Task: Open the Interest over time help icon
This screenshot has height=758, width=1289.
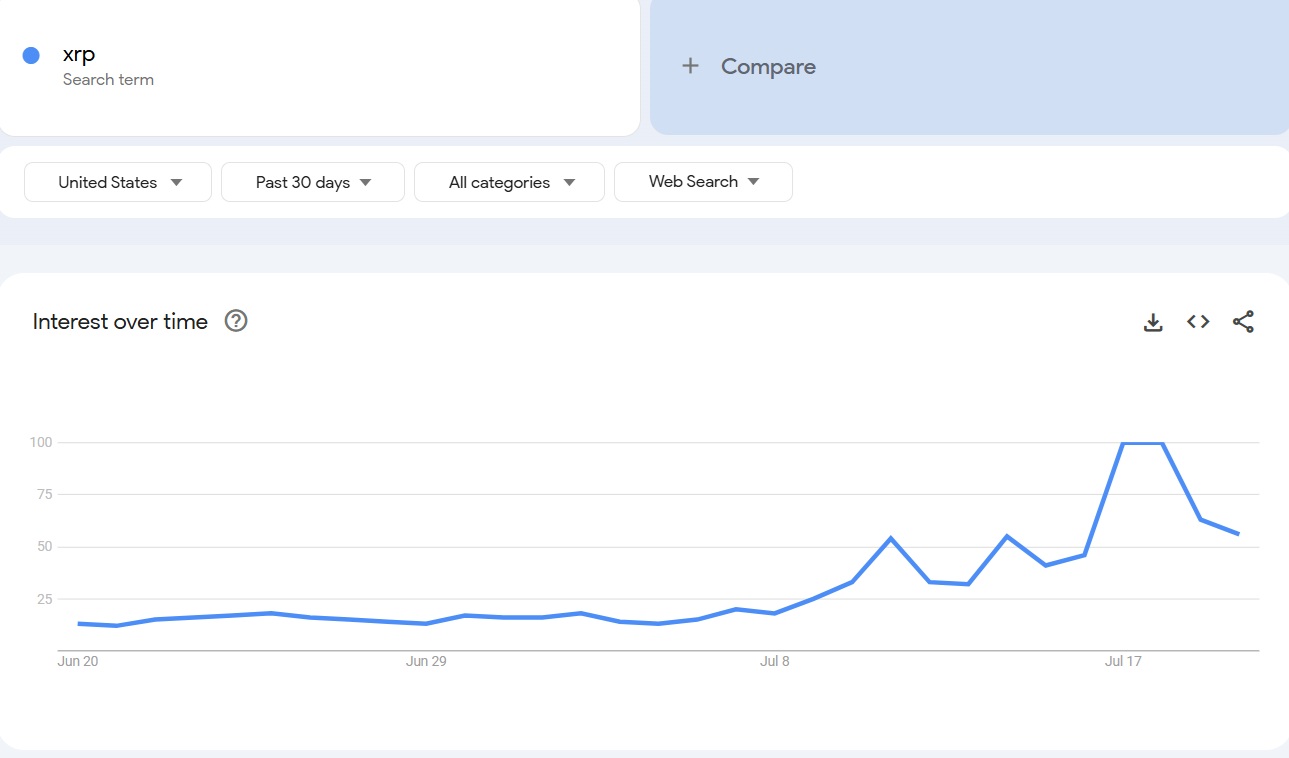Action: (x=236, y=321)
